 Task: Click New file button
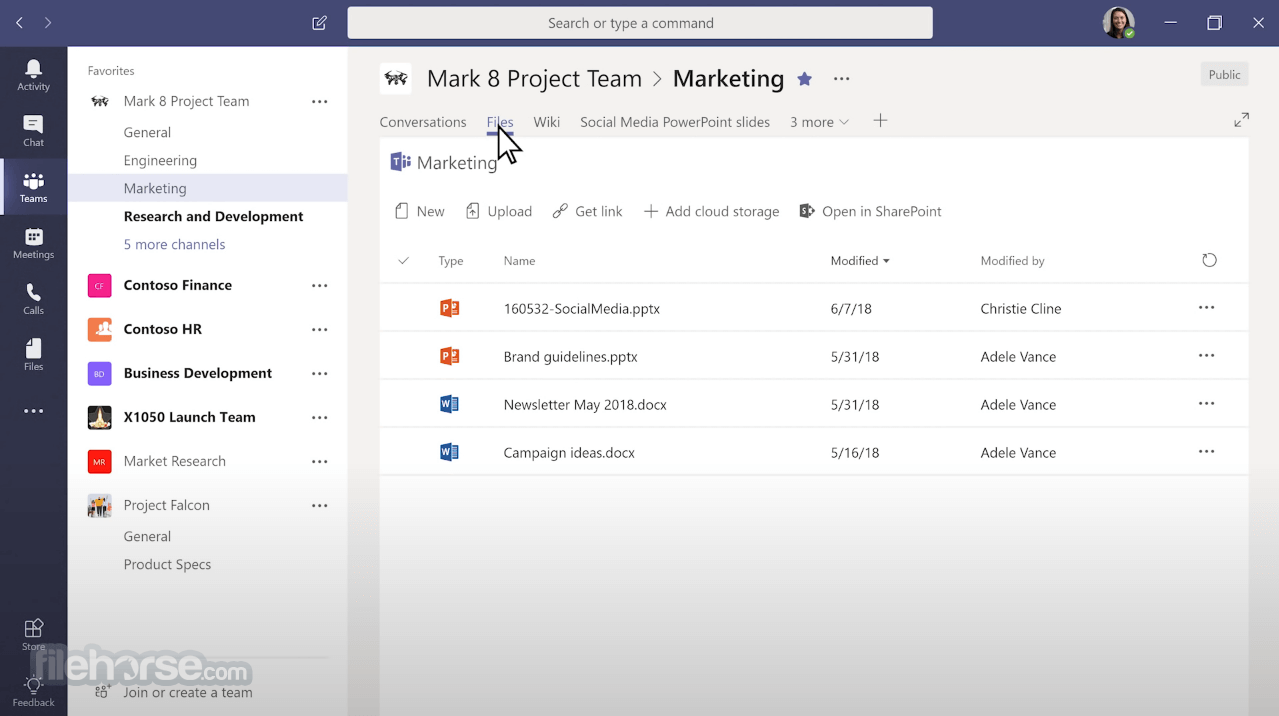tap(419, 211)
